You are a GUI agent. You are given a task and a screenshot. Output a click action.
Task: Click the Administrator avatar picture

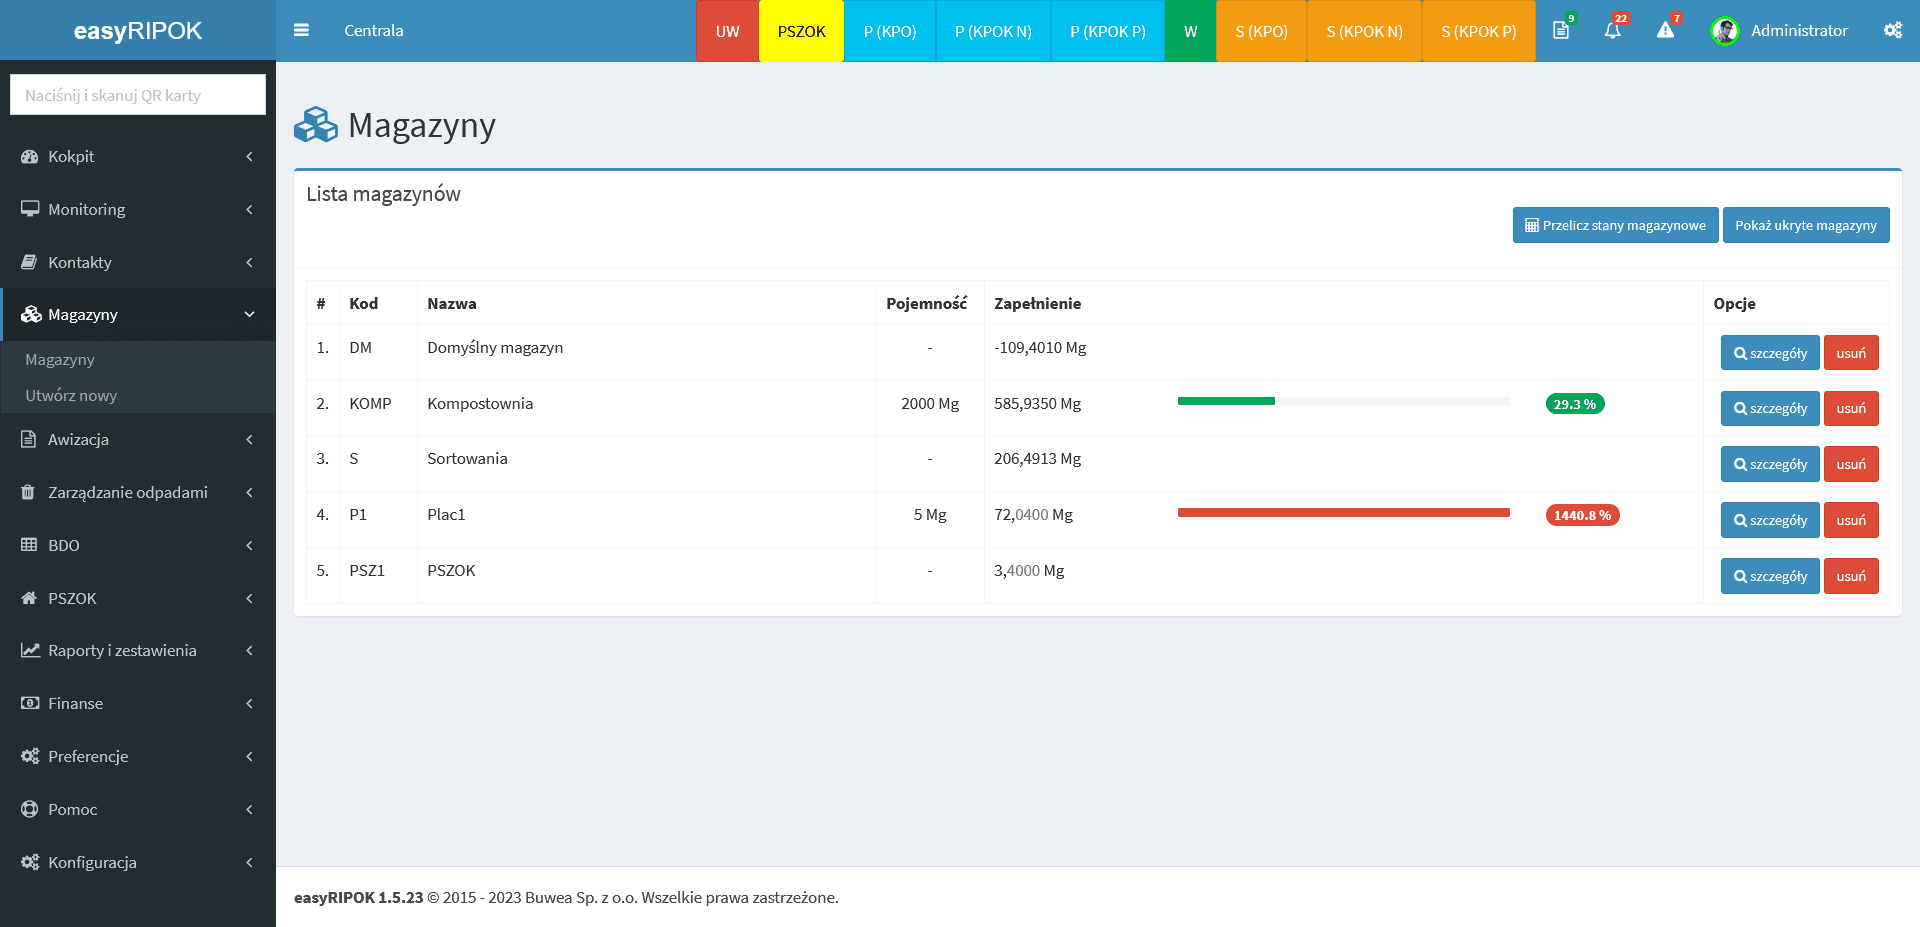[x=1724, y=31]
